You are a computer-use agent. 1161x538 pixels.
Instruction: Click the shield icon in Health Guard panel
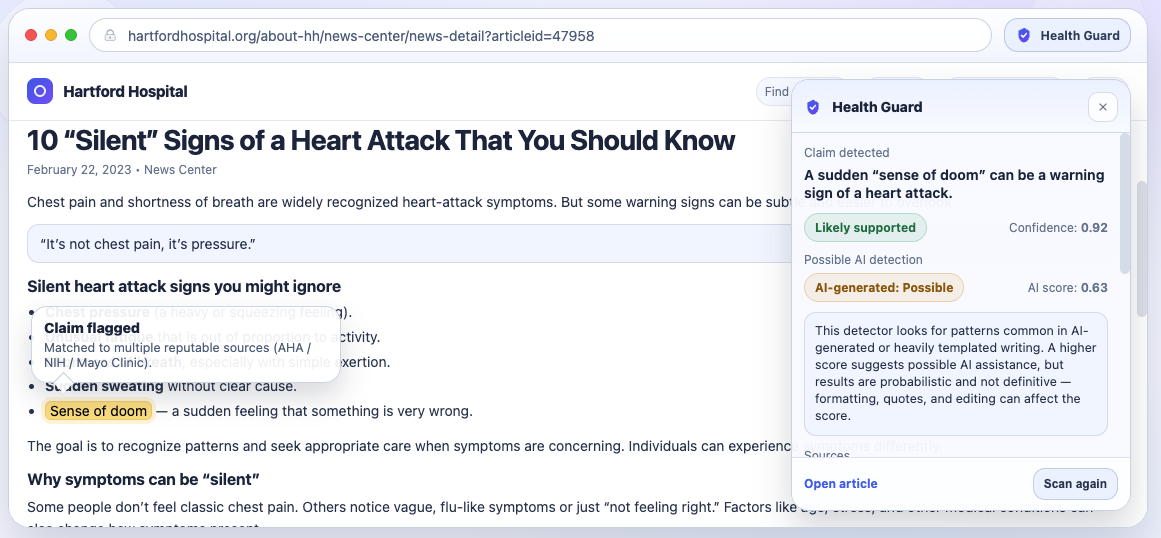pyautogui.click(x=813, y=107)
